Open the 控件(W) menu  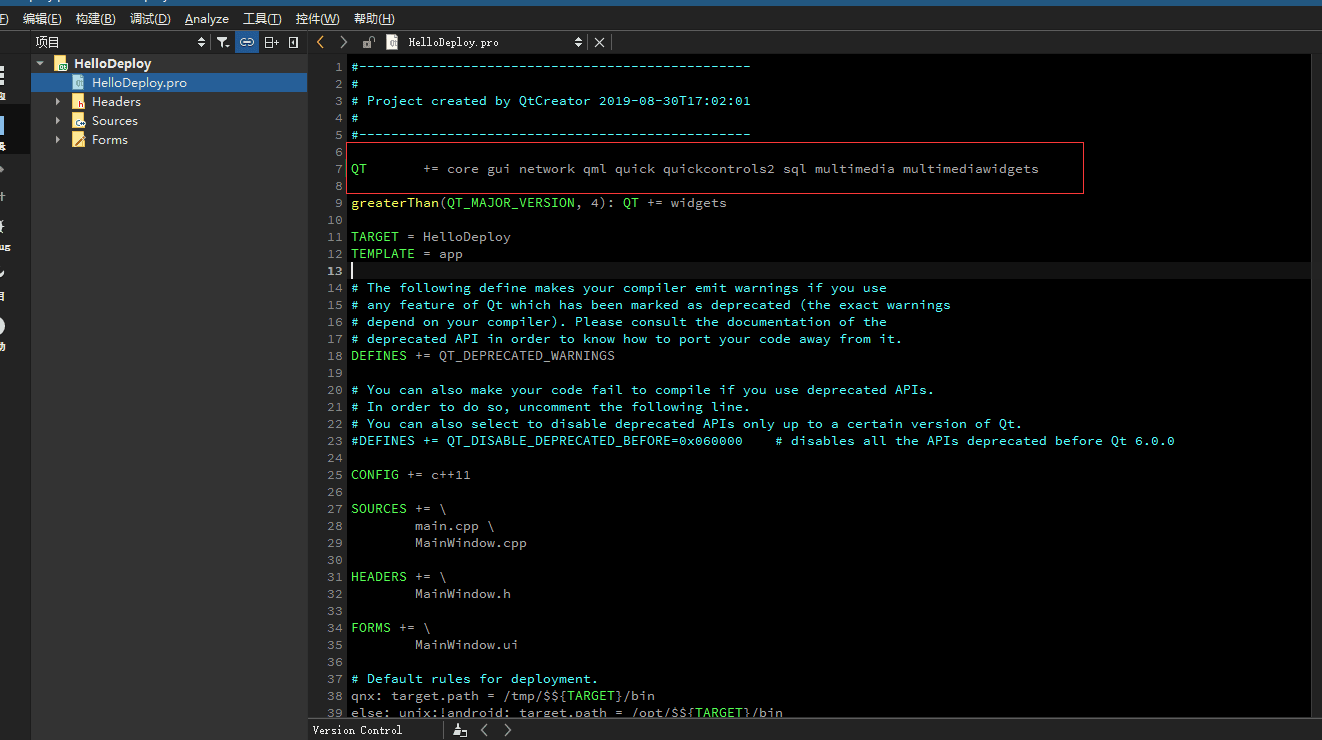pos(317,19)
